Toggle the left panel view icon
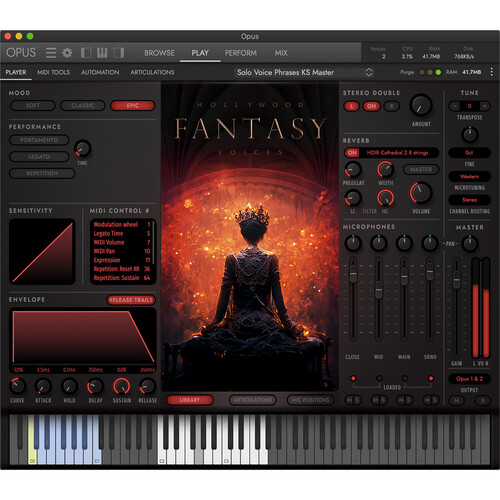 [x=86, y=53]
